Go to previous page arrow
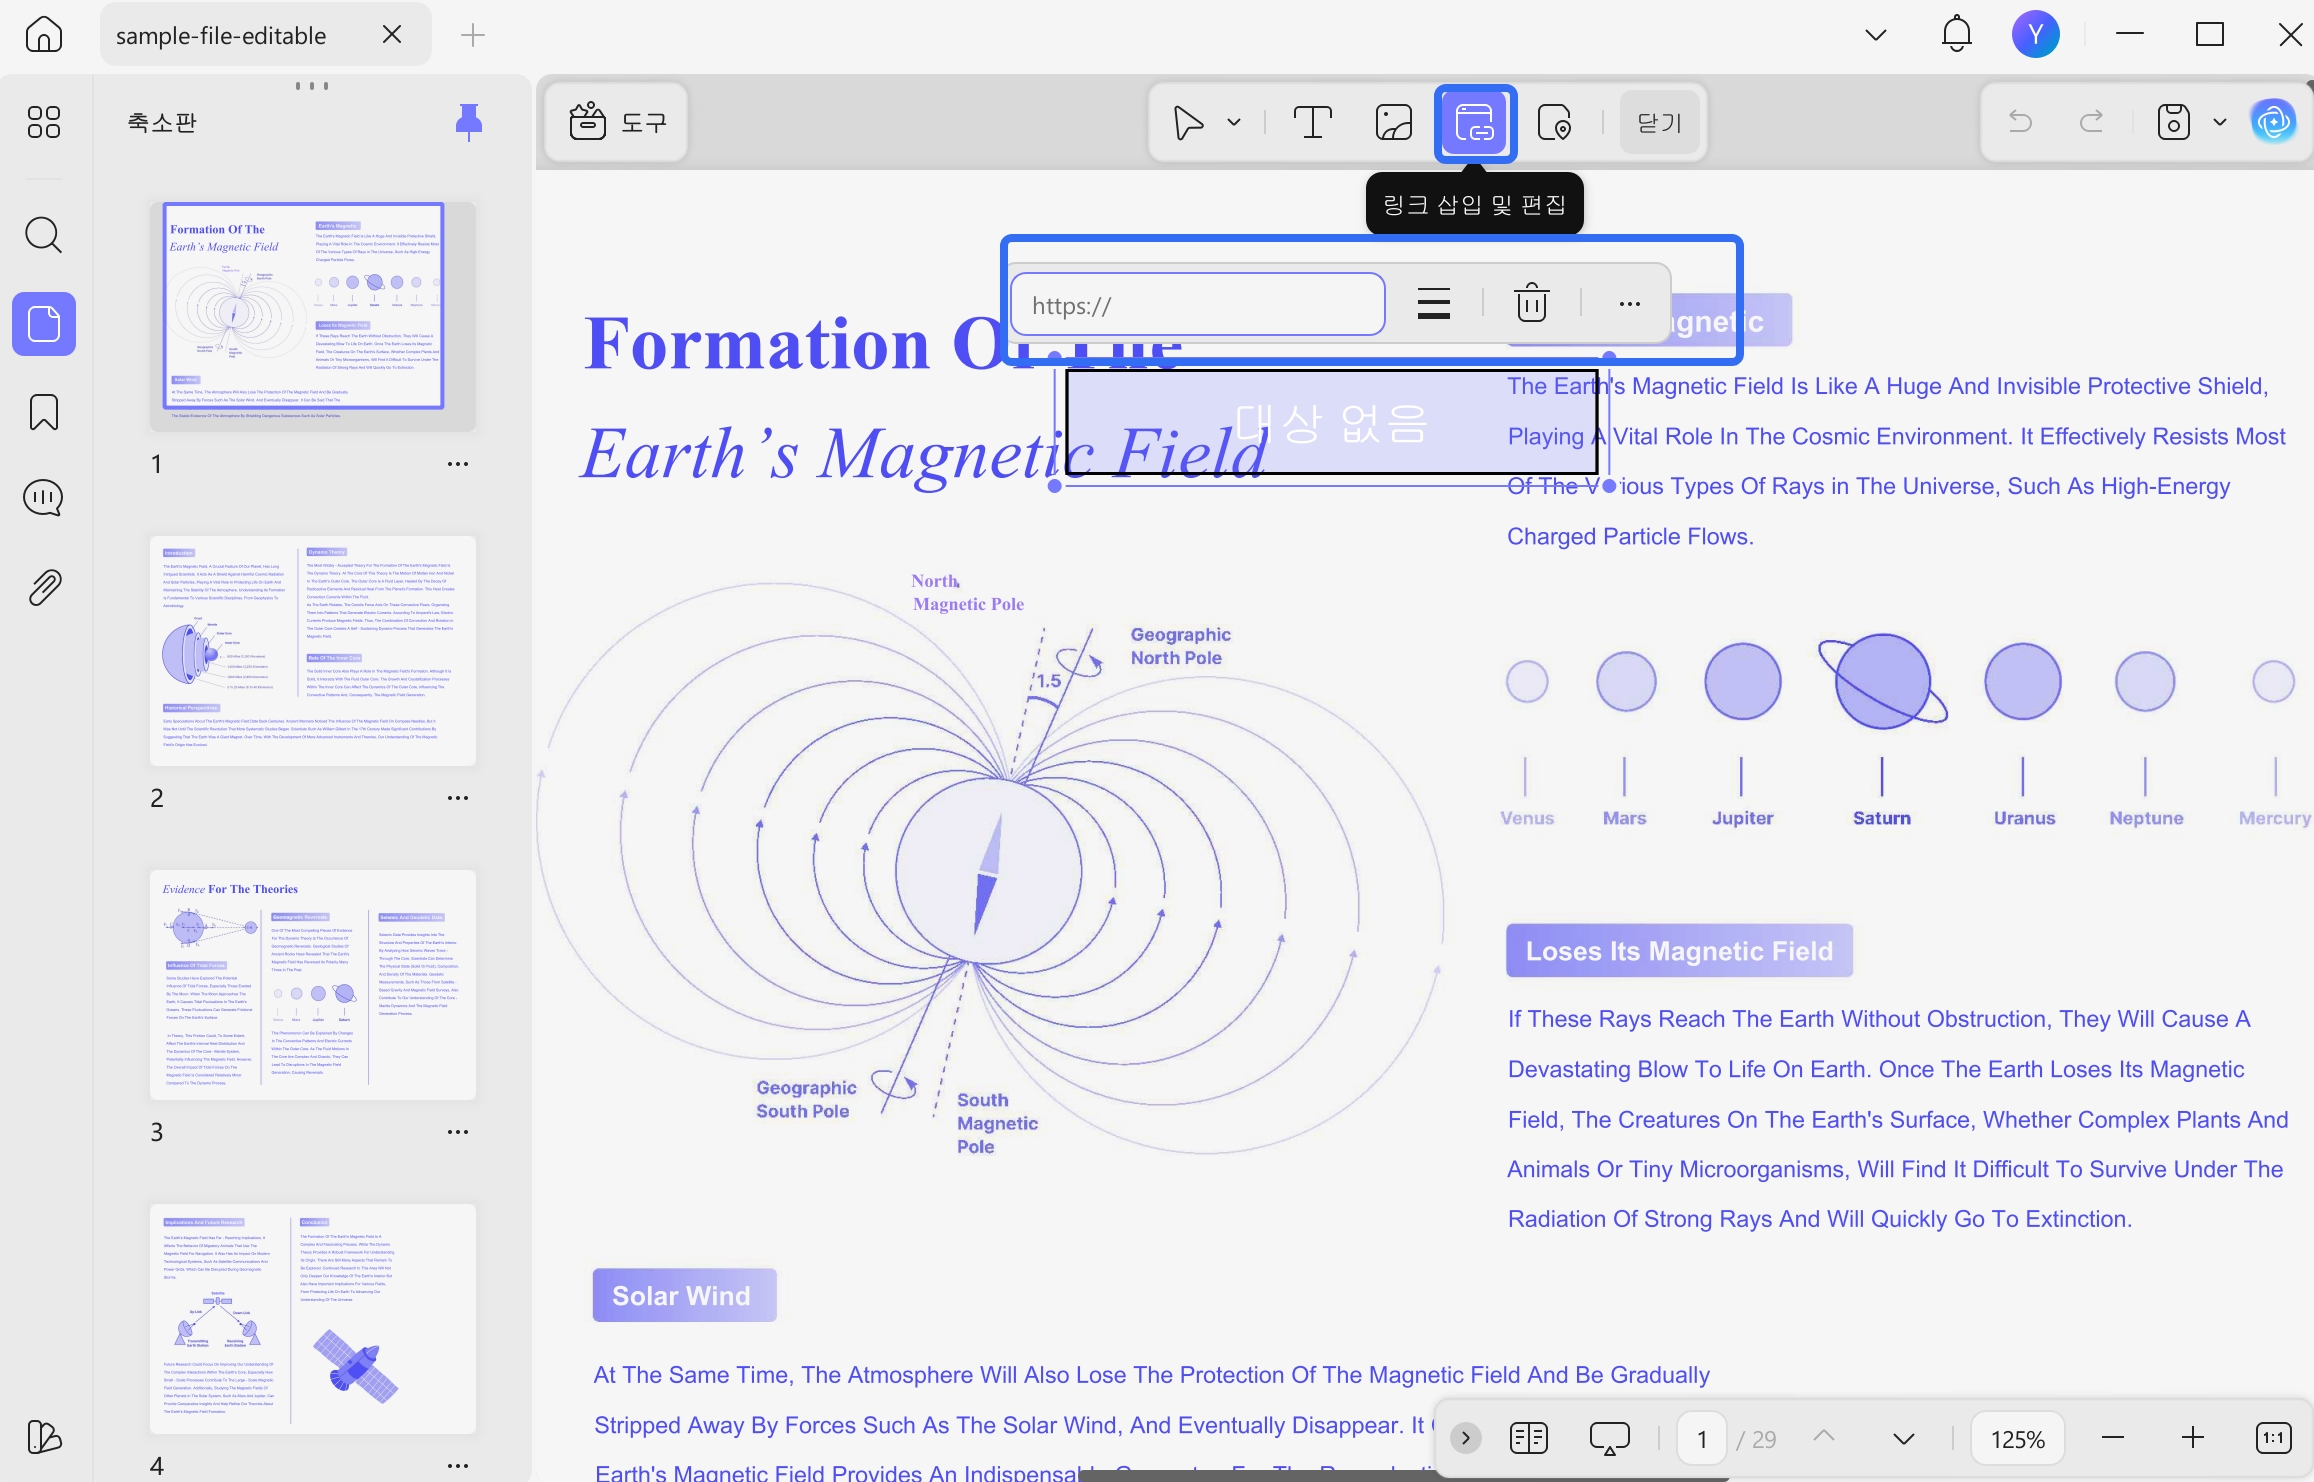 pos(1824,1437)
